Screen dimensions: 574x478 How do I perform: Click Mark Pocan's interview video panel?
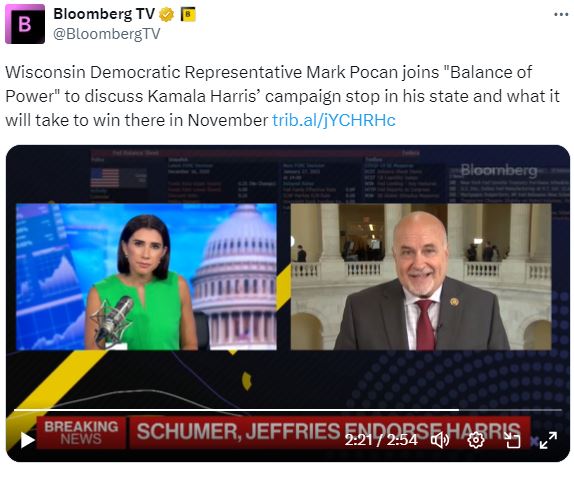(x=421, y=277)
